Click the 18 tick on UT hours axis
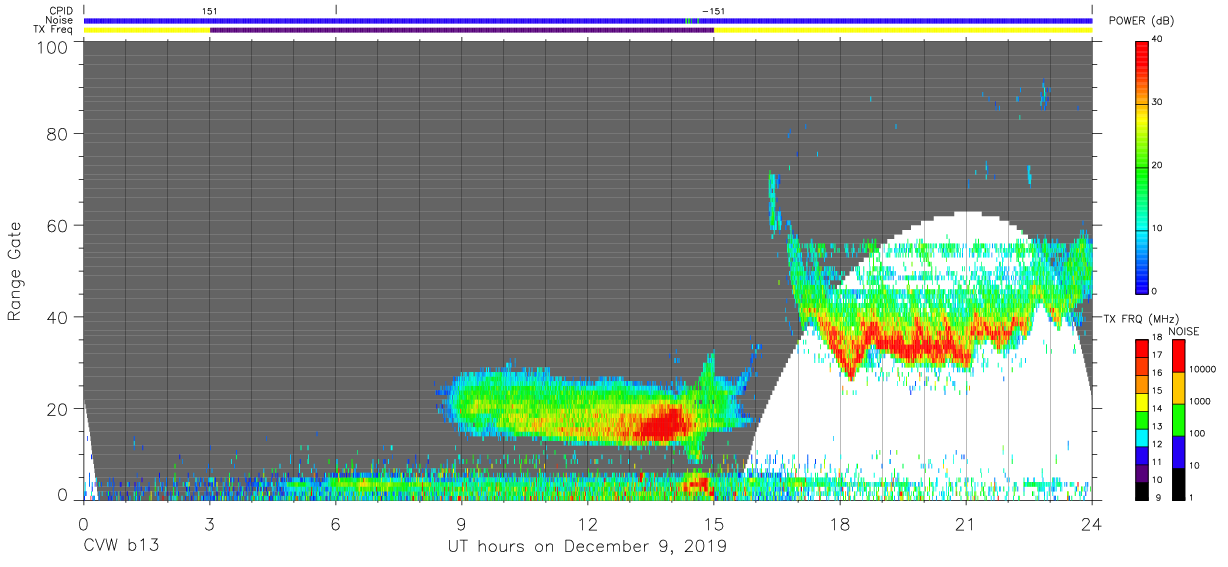The height and width of the screenshot is (567, 1228). coord(840,522)
